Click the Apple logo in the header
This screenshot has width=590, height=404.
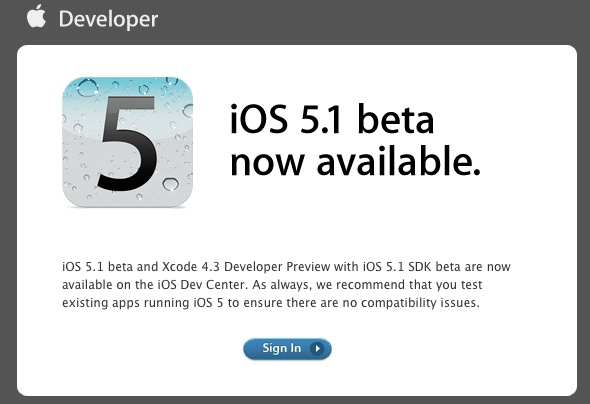36,16
